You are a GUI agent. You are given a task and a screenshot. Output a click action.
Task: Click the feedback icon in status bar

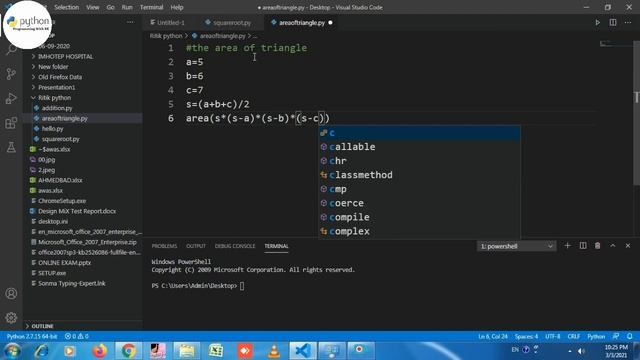click(616, 336)
